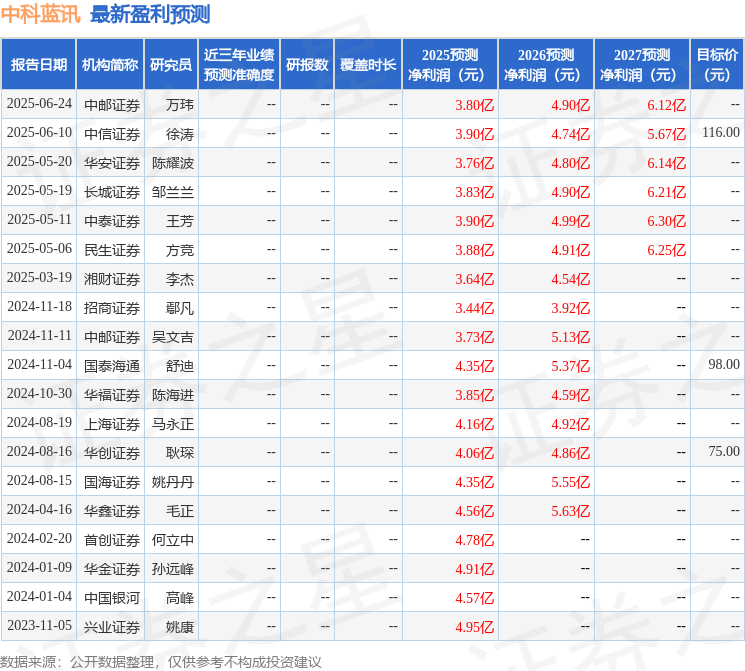Select 长城证券 institution cell
Viewport: 745px width, 671px height.
[x=112, y=192]
